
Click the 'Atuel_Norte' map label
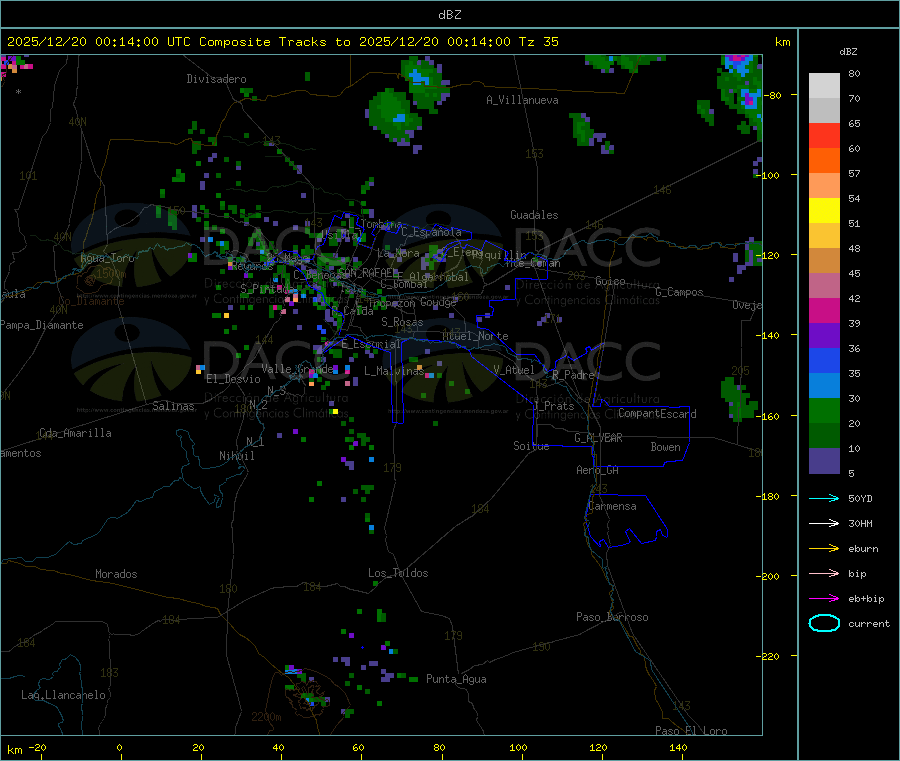pyautogui.click(x=475, y=336)
